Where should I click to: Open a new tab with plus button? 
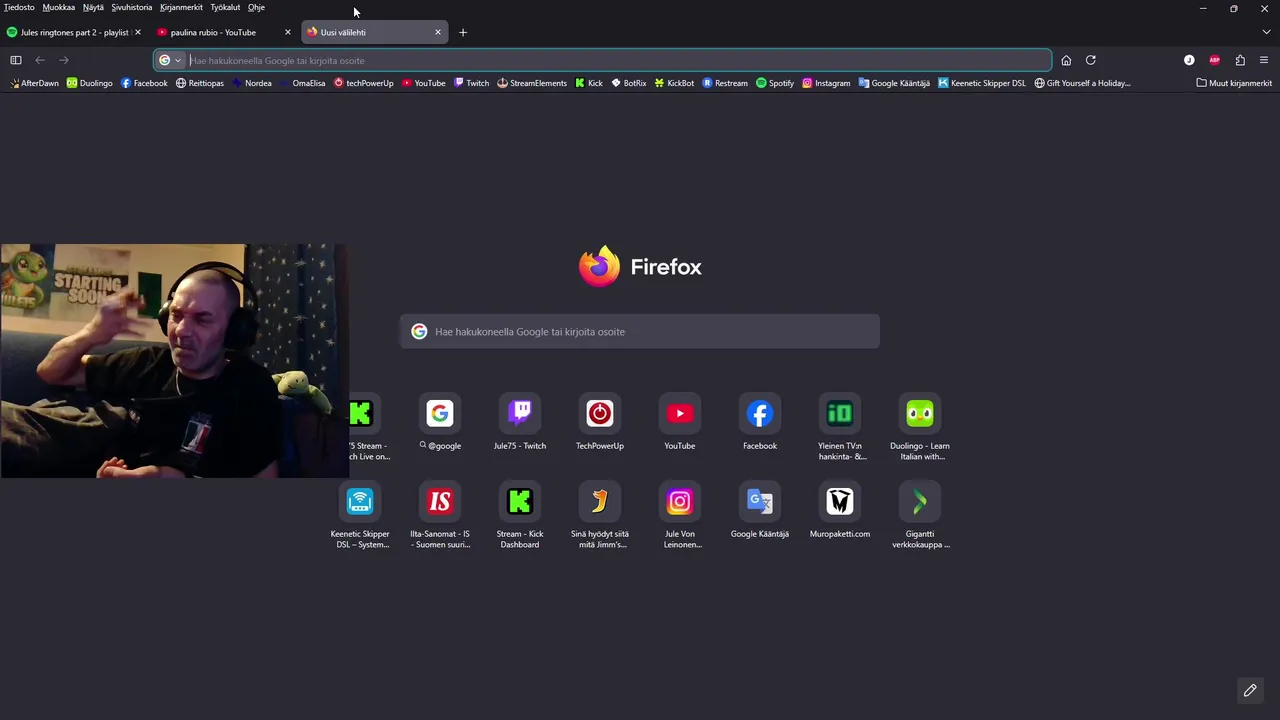click(463, 32)
